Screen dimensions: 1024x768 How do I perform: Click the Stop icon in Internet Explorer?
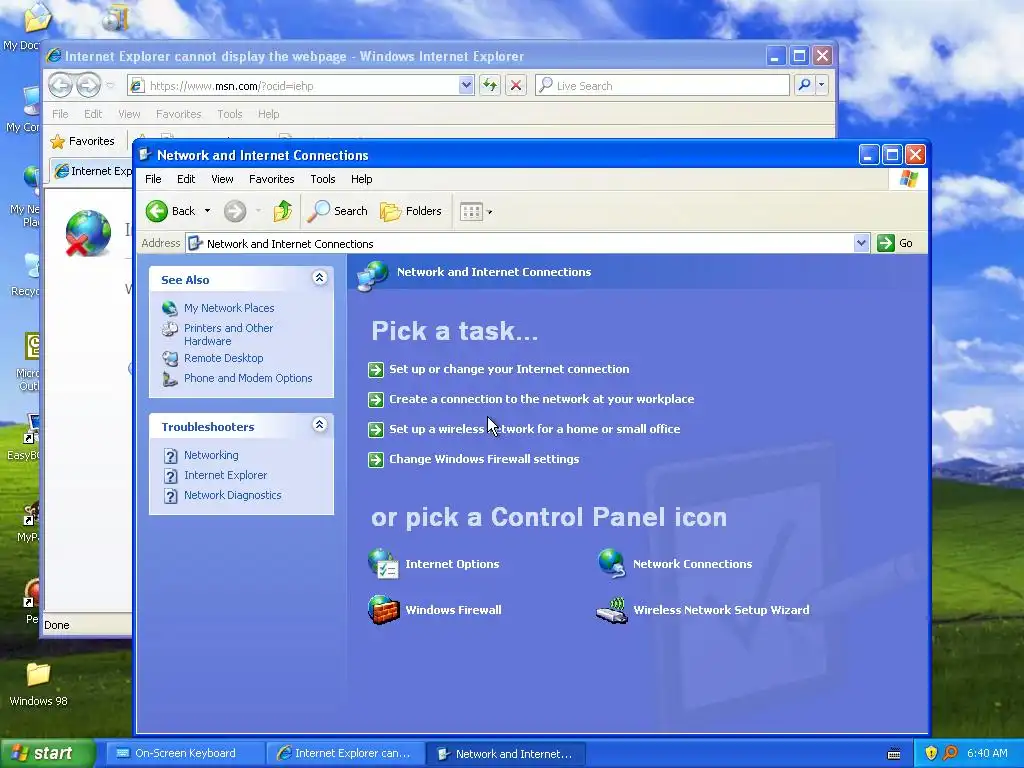tap(516, 85)
